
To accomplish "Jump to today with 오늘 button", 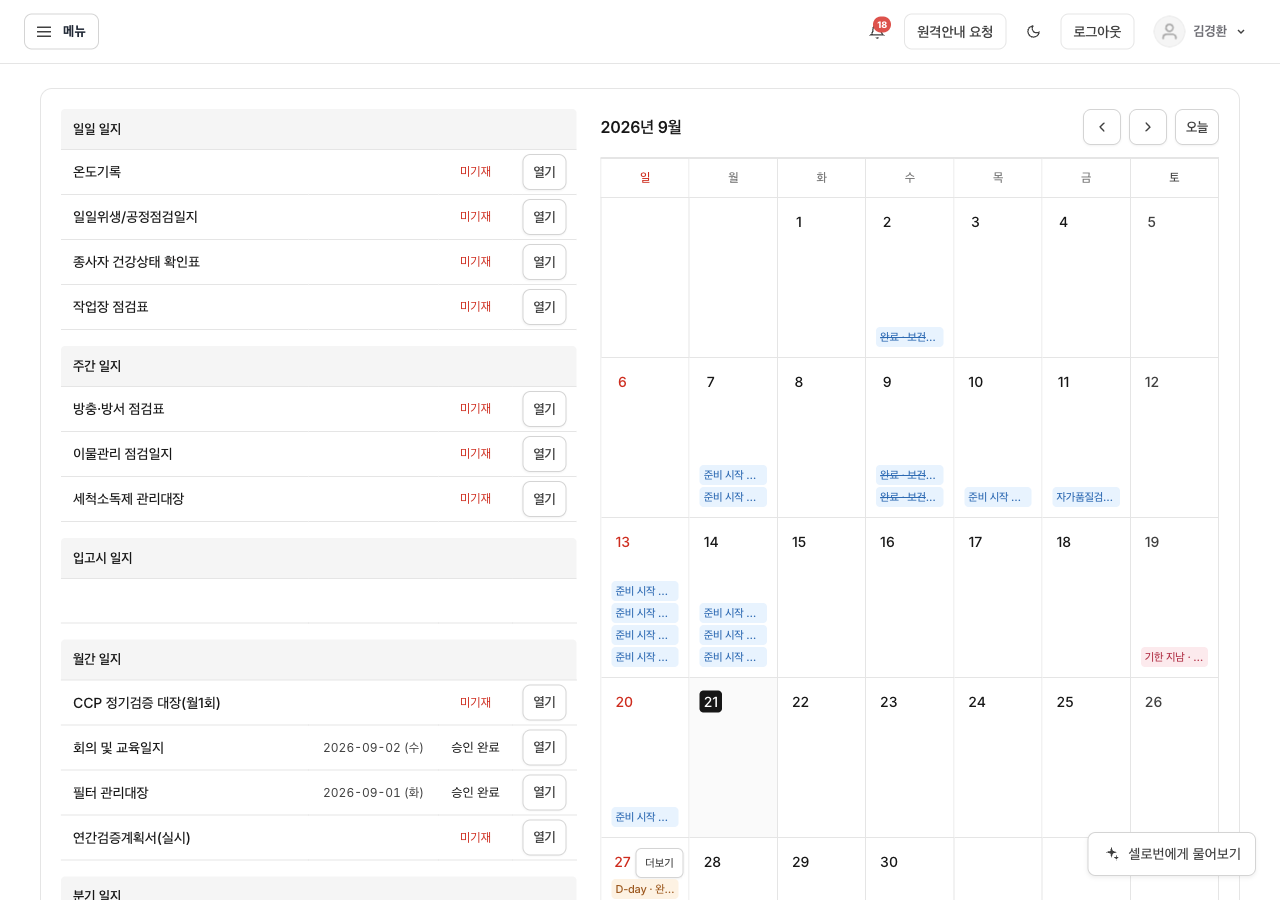I will tap(1197, 127).
